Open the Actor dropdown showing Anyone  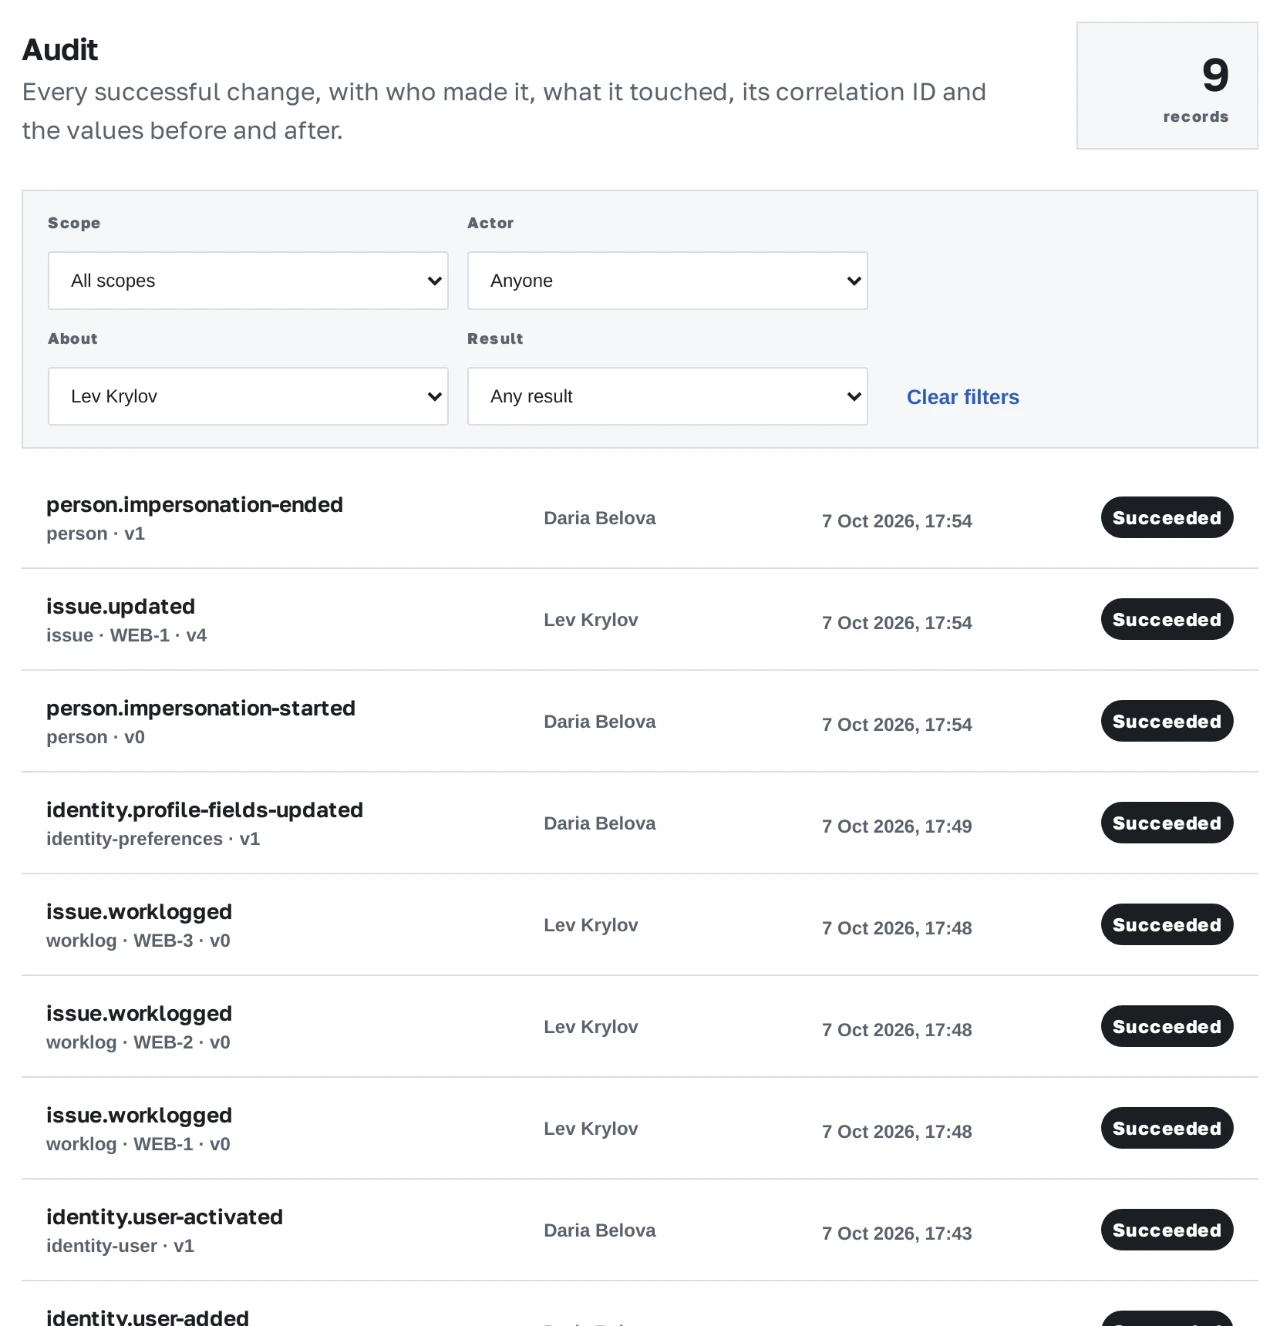point(667,281)
